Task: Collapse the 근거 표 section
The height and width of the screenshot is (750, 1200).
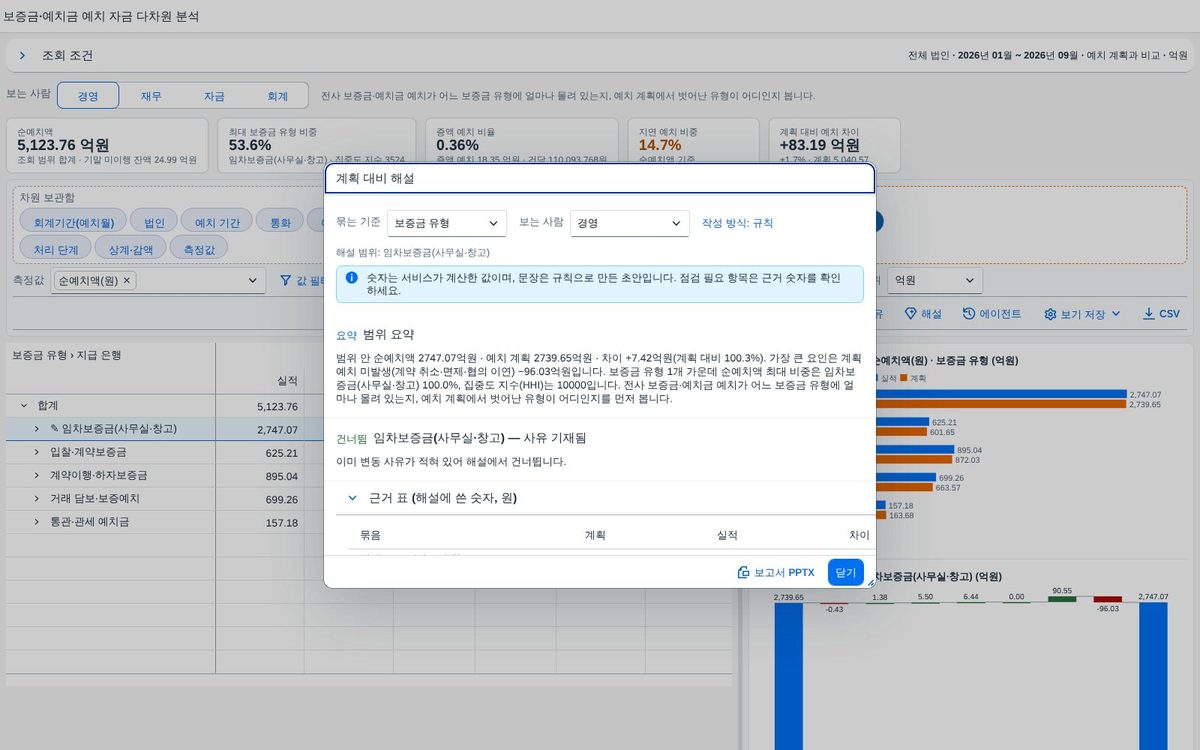Action: 352,498
